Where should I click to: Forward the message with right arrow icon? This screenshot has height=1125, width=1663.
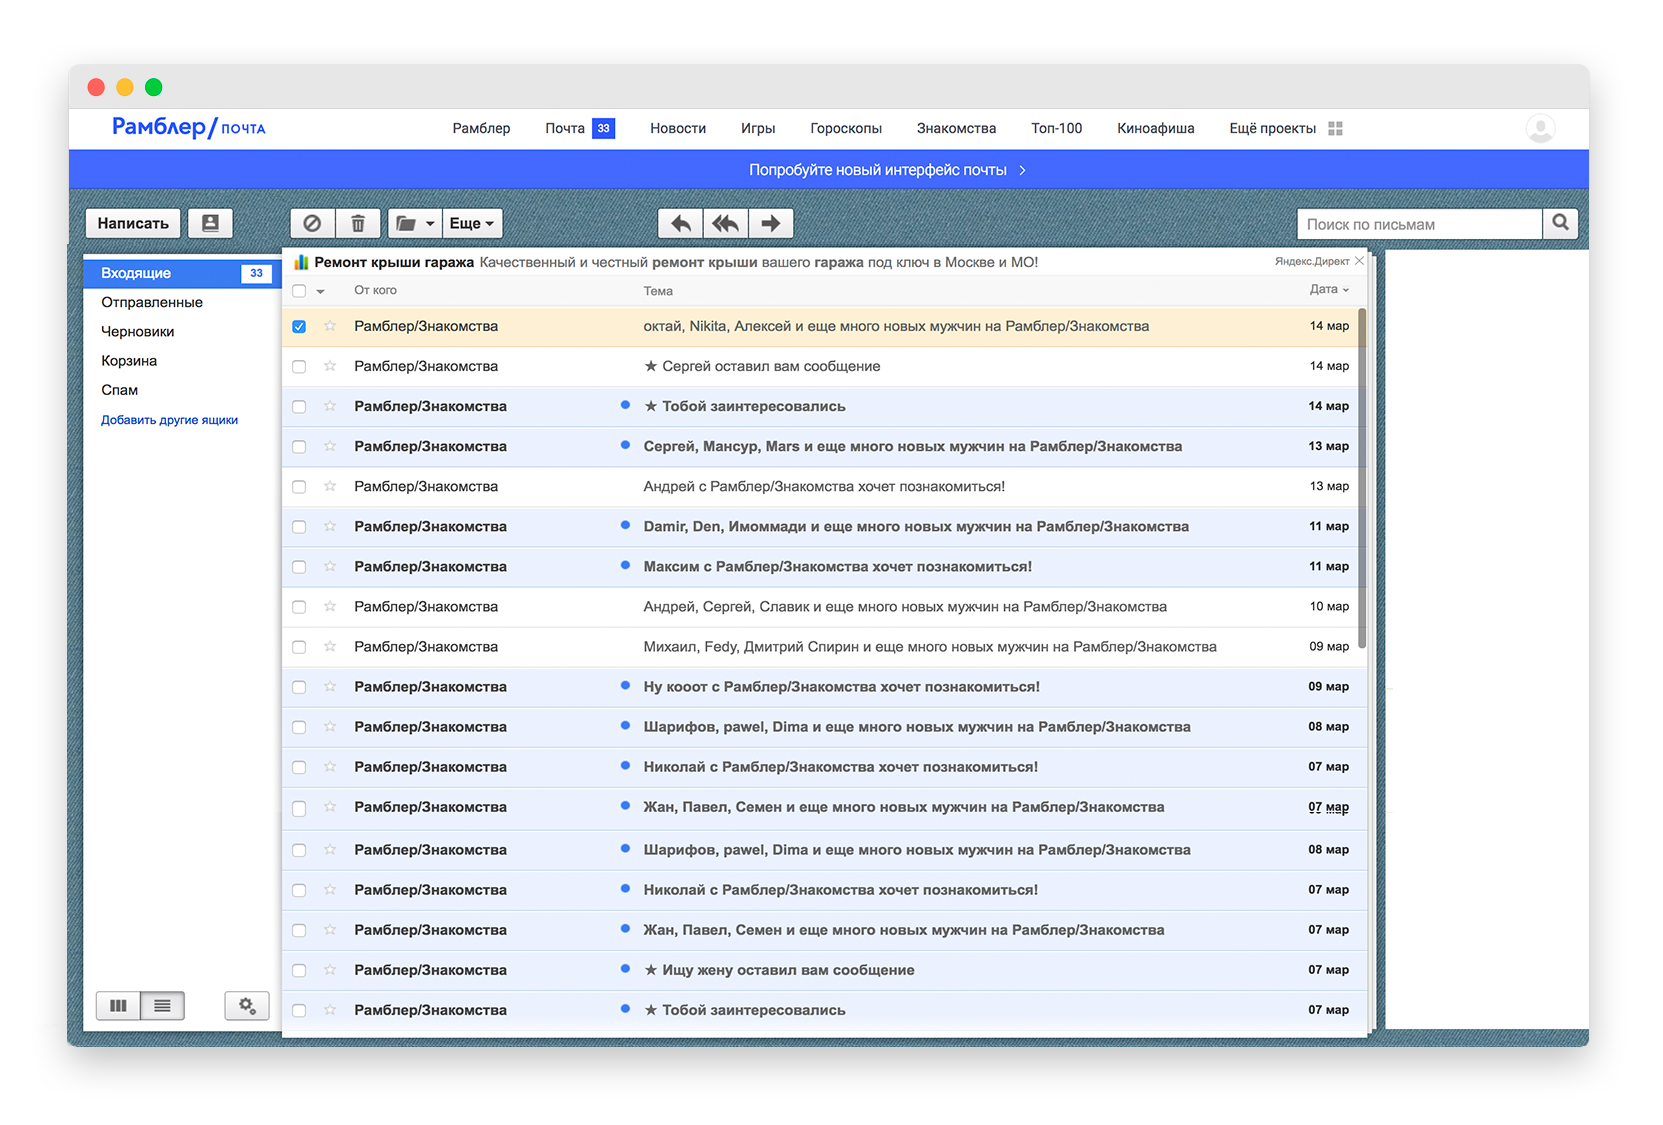point(770,223)
